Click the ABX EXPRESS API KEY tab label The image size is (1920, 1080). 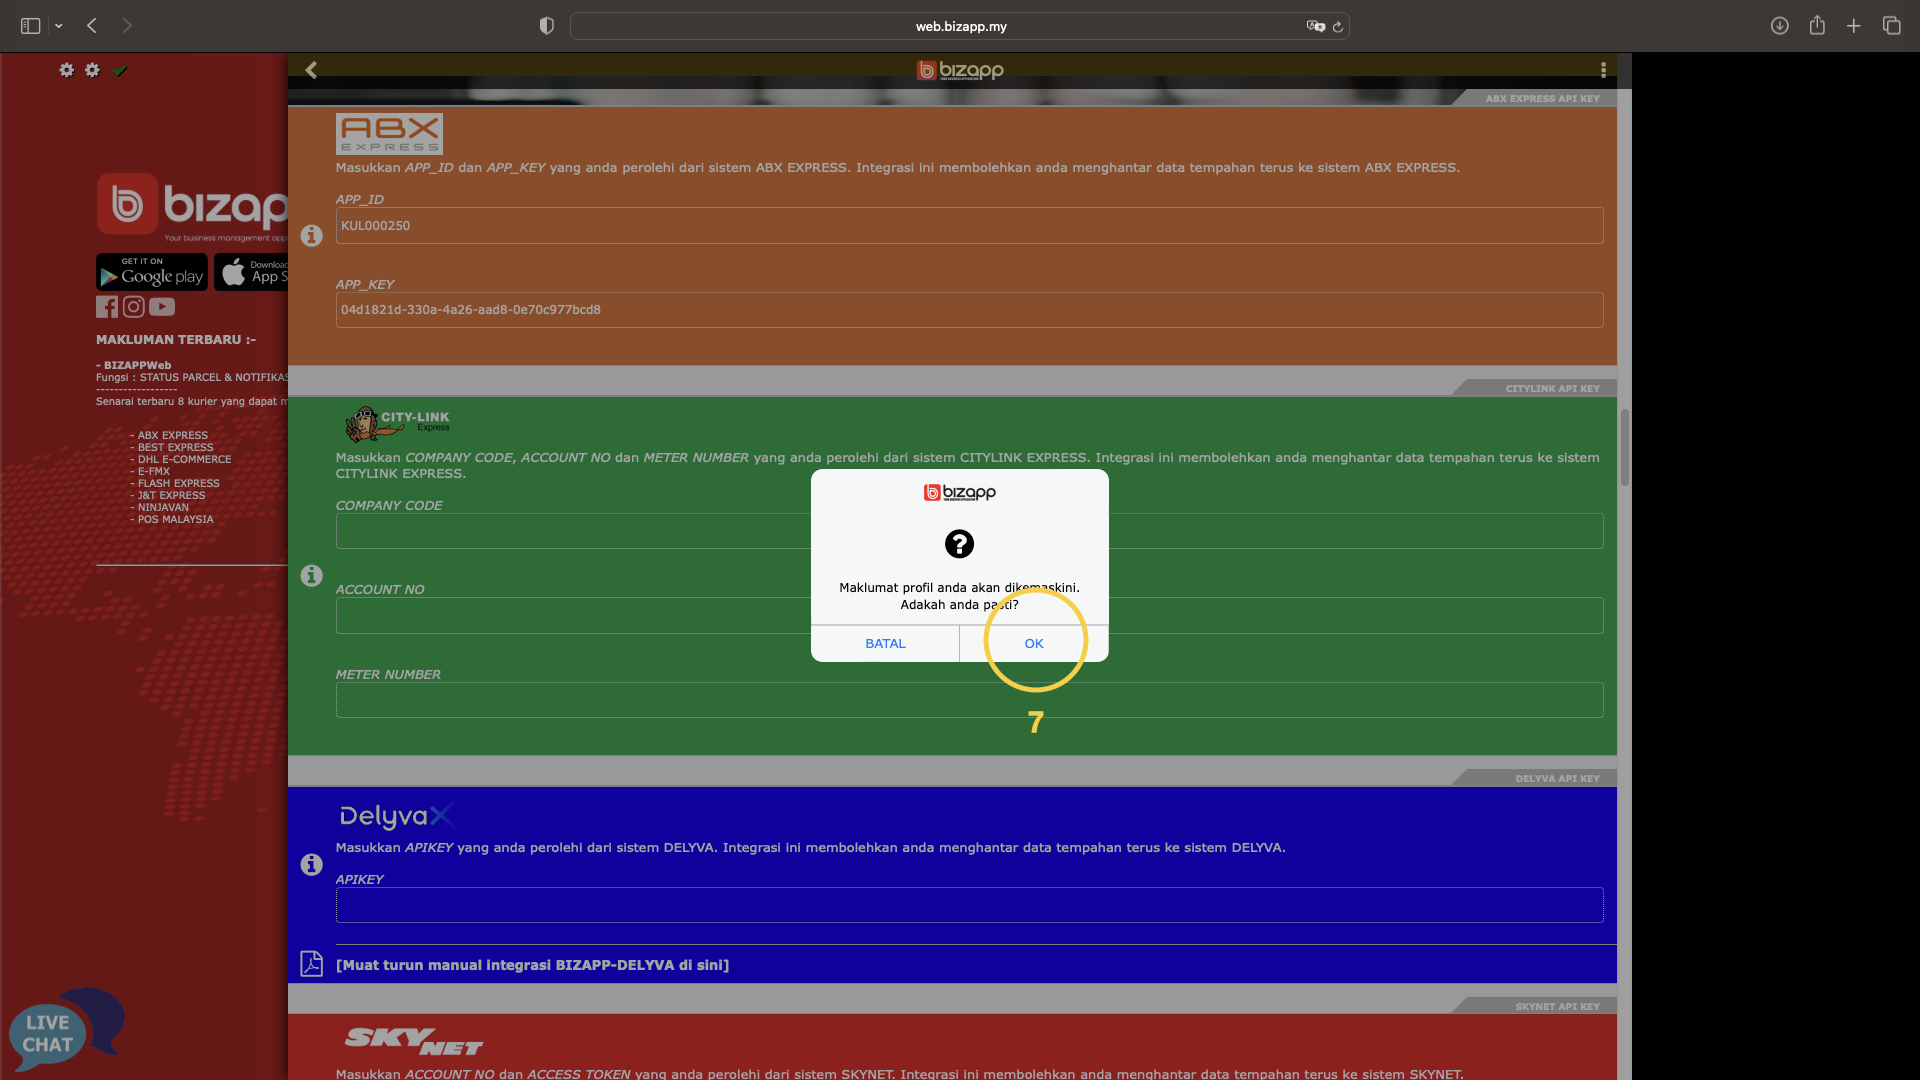(x=1542, y=99)
